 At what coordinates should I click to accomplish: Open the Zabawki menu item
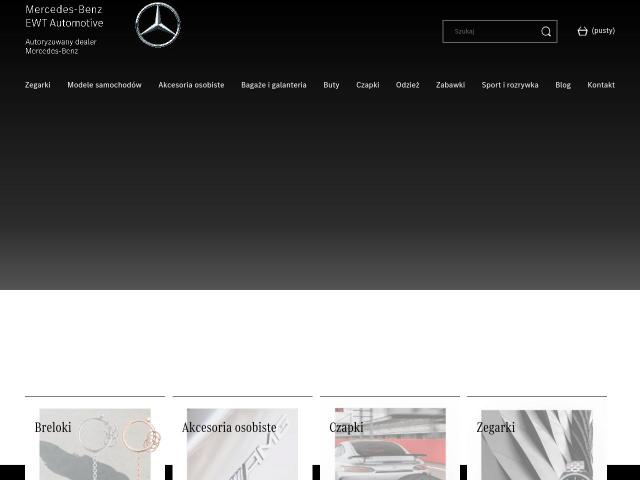coord(450,85)
